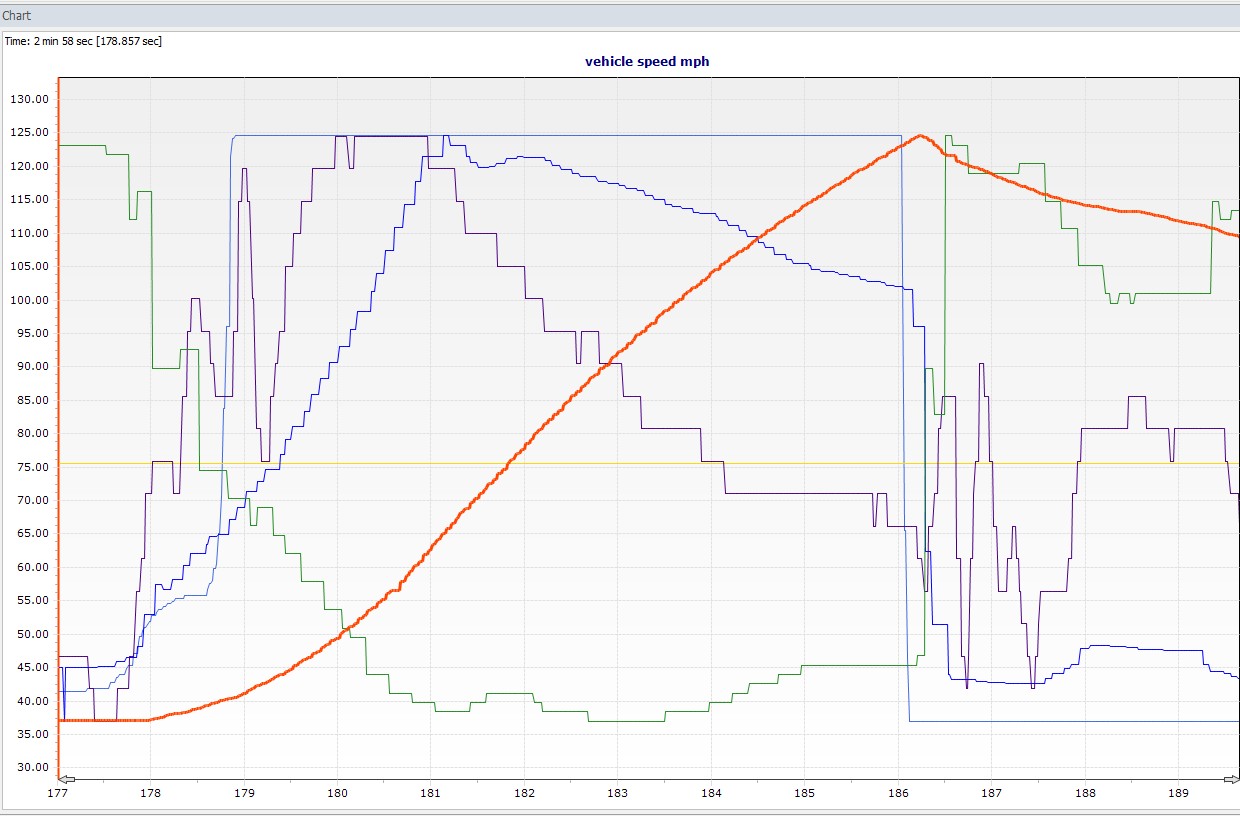Click the 178 time axis label
1240x816 pixels.
point(150,794)
